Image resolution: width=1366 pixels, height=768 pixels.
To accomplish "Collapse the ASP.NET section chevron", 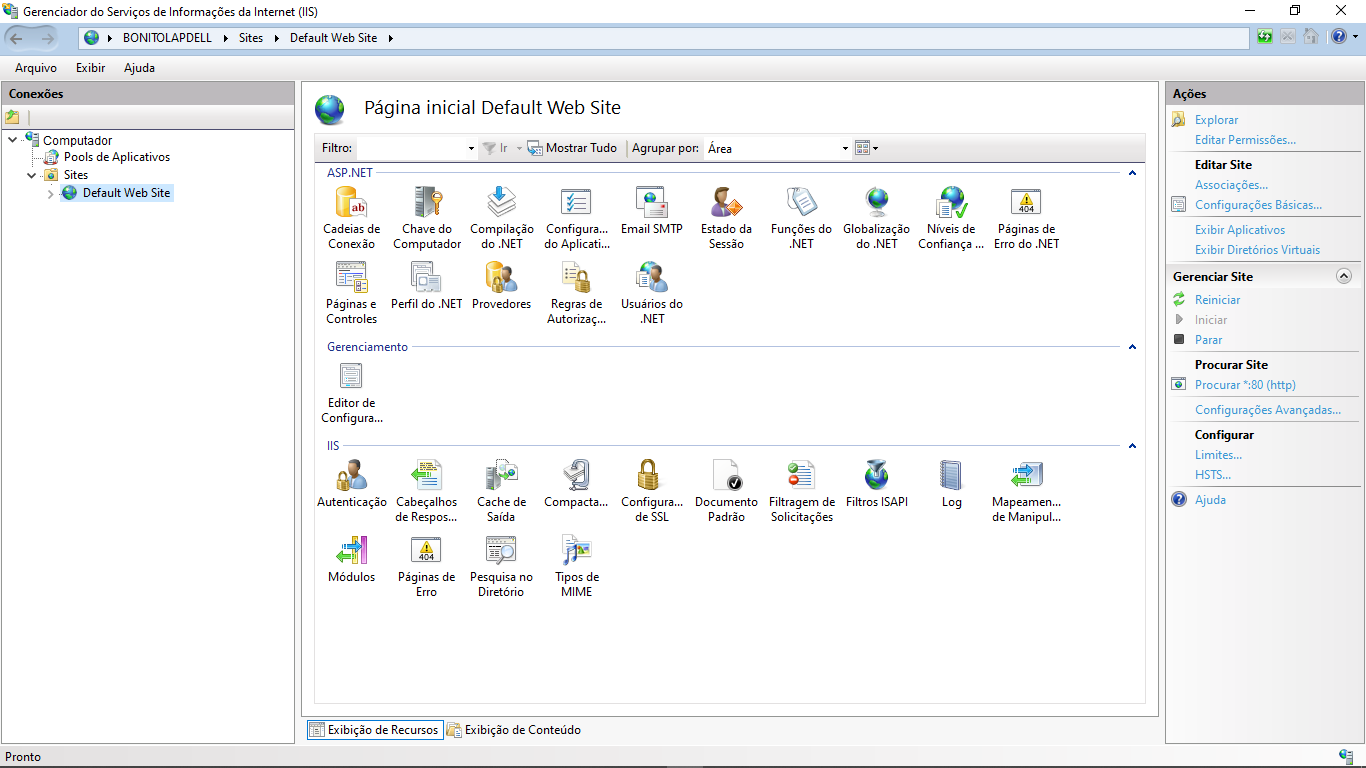I will tap(1131, 172).
